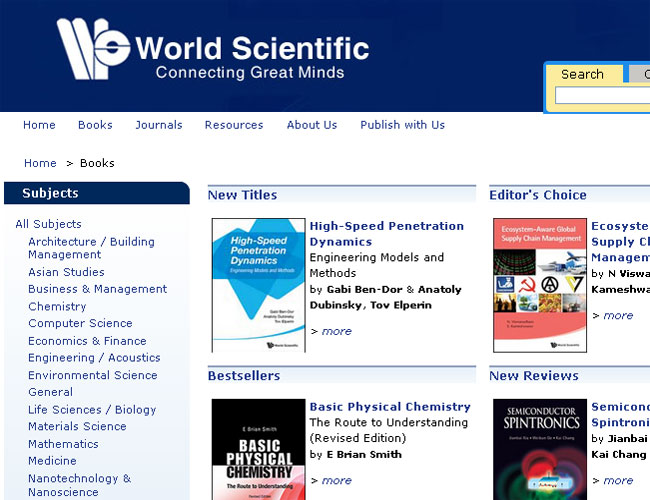Click more under Editor's Choice book

point(618,316)
